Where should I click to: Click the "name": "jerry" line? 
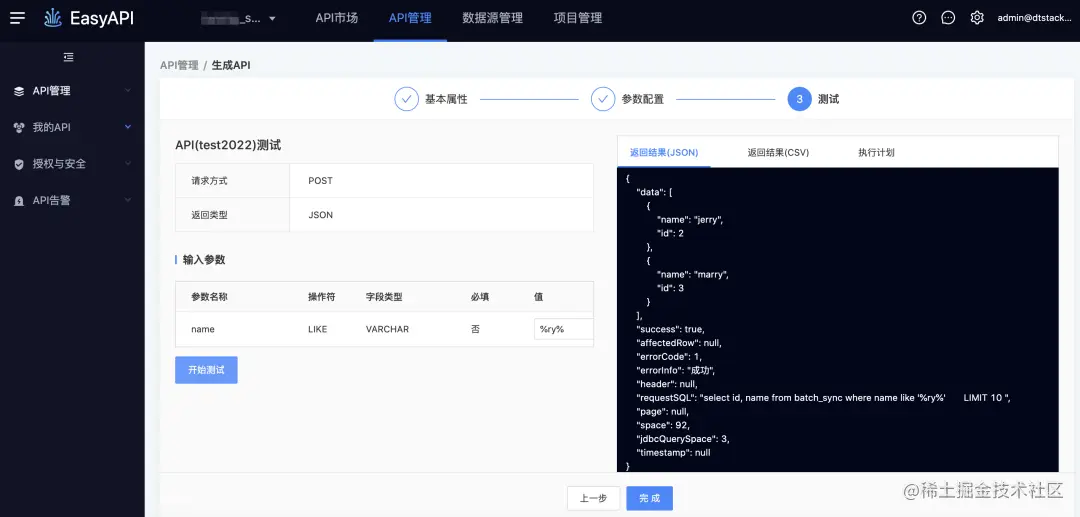click(689, 220)
